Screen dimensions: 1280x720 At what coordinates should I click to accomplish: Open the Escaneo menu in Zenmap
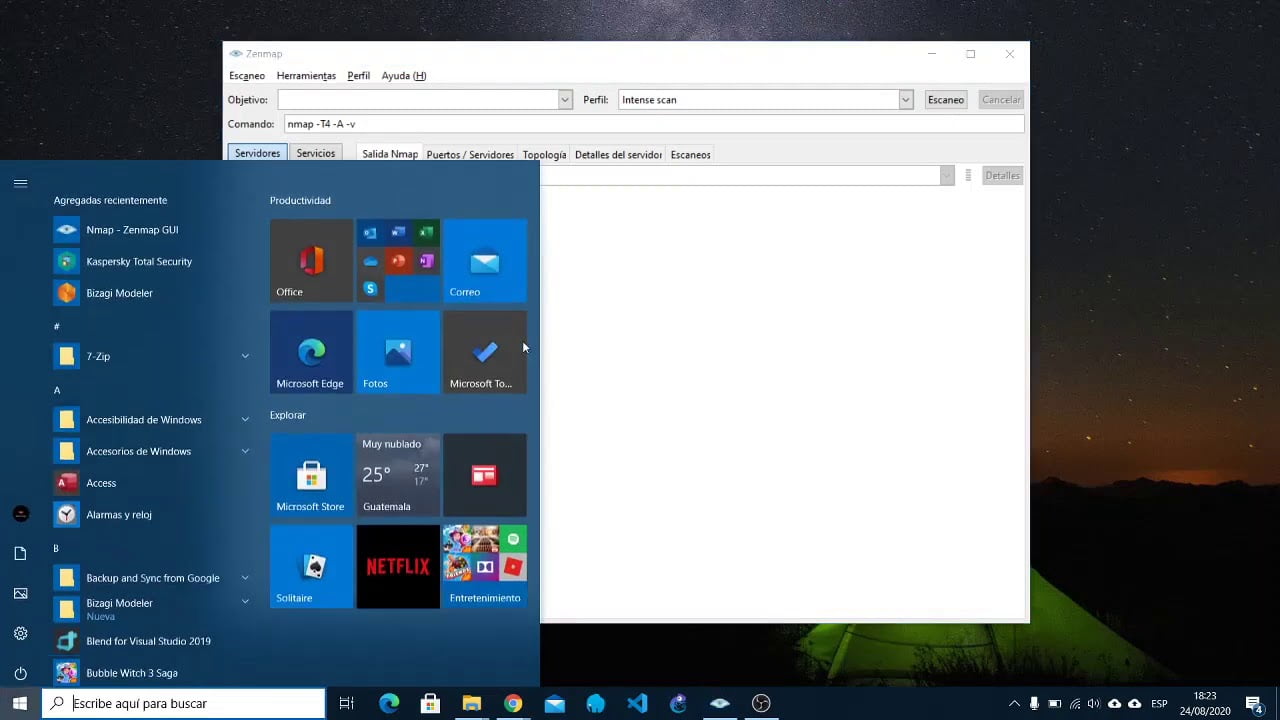click(247, 76)
